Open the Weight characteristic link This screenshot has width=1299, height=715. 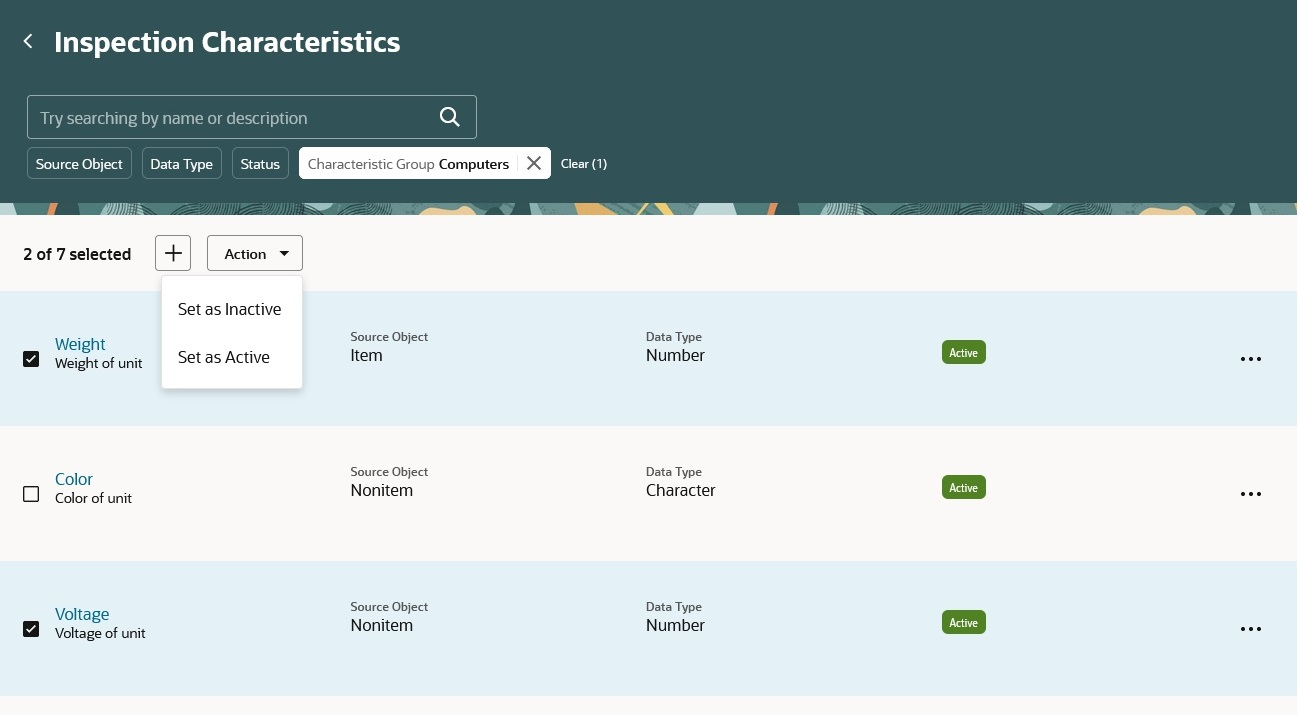80,344
